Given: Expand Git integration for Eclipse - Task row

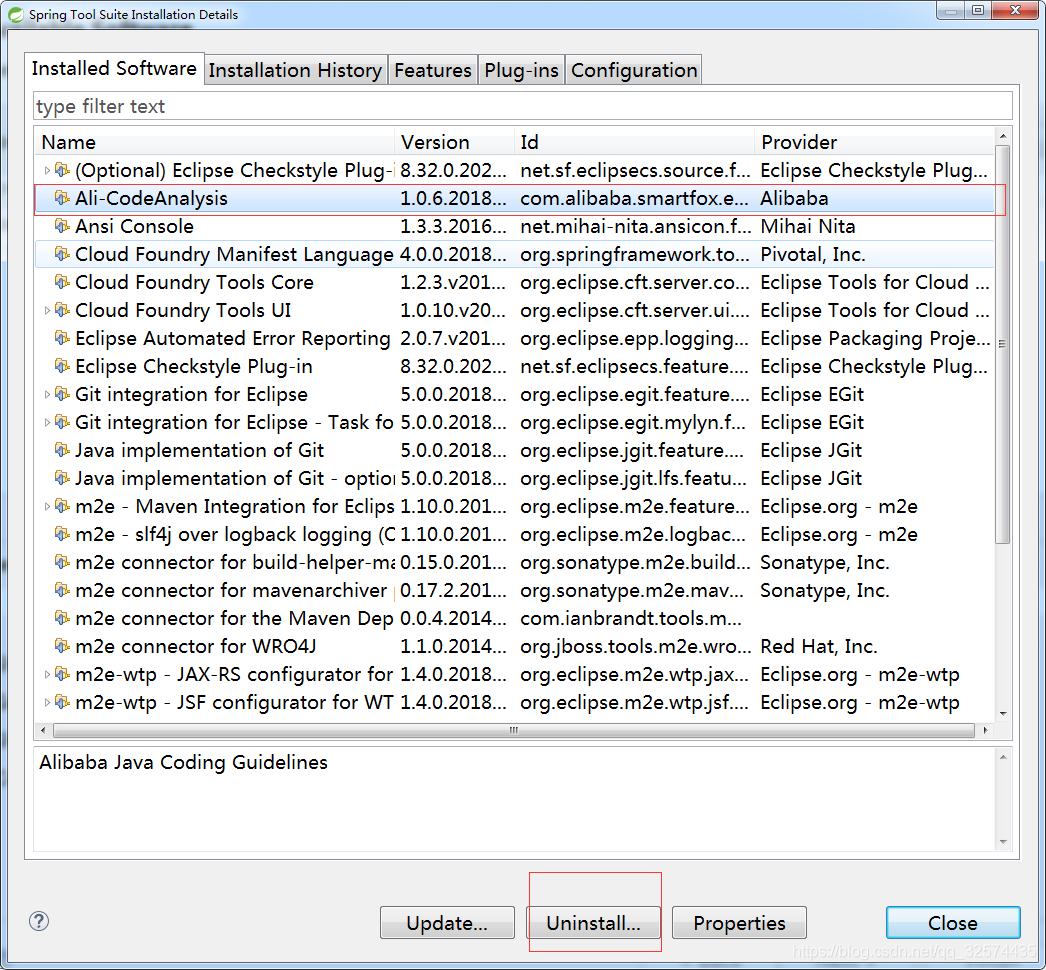Looking at the screenshot, I should (47, 422).
